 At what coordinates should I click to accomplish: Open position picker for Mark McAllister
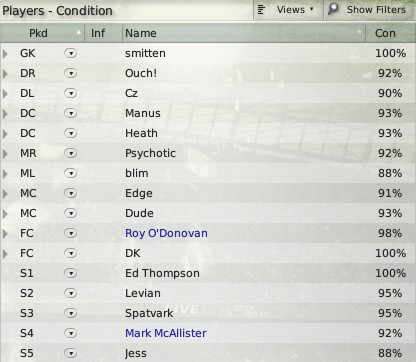(x=71, y=333)
